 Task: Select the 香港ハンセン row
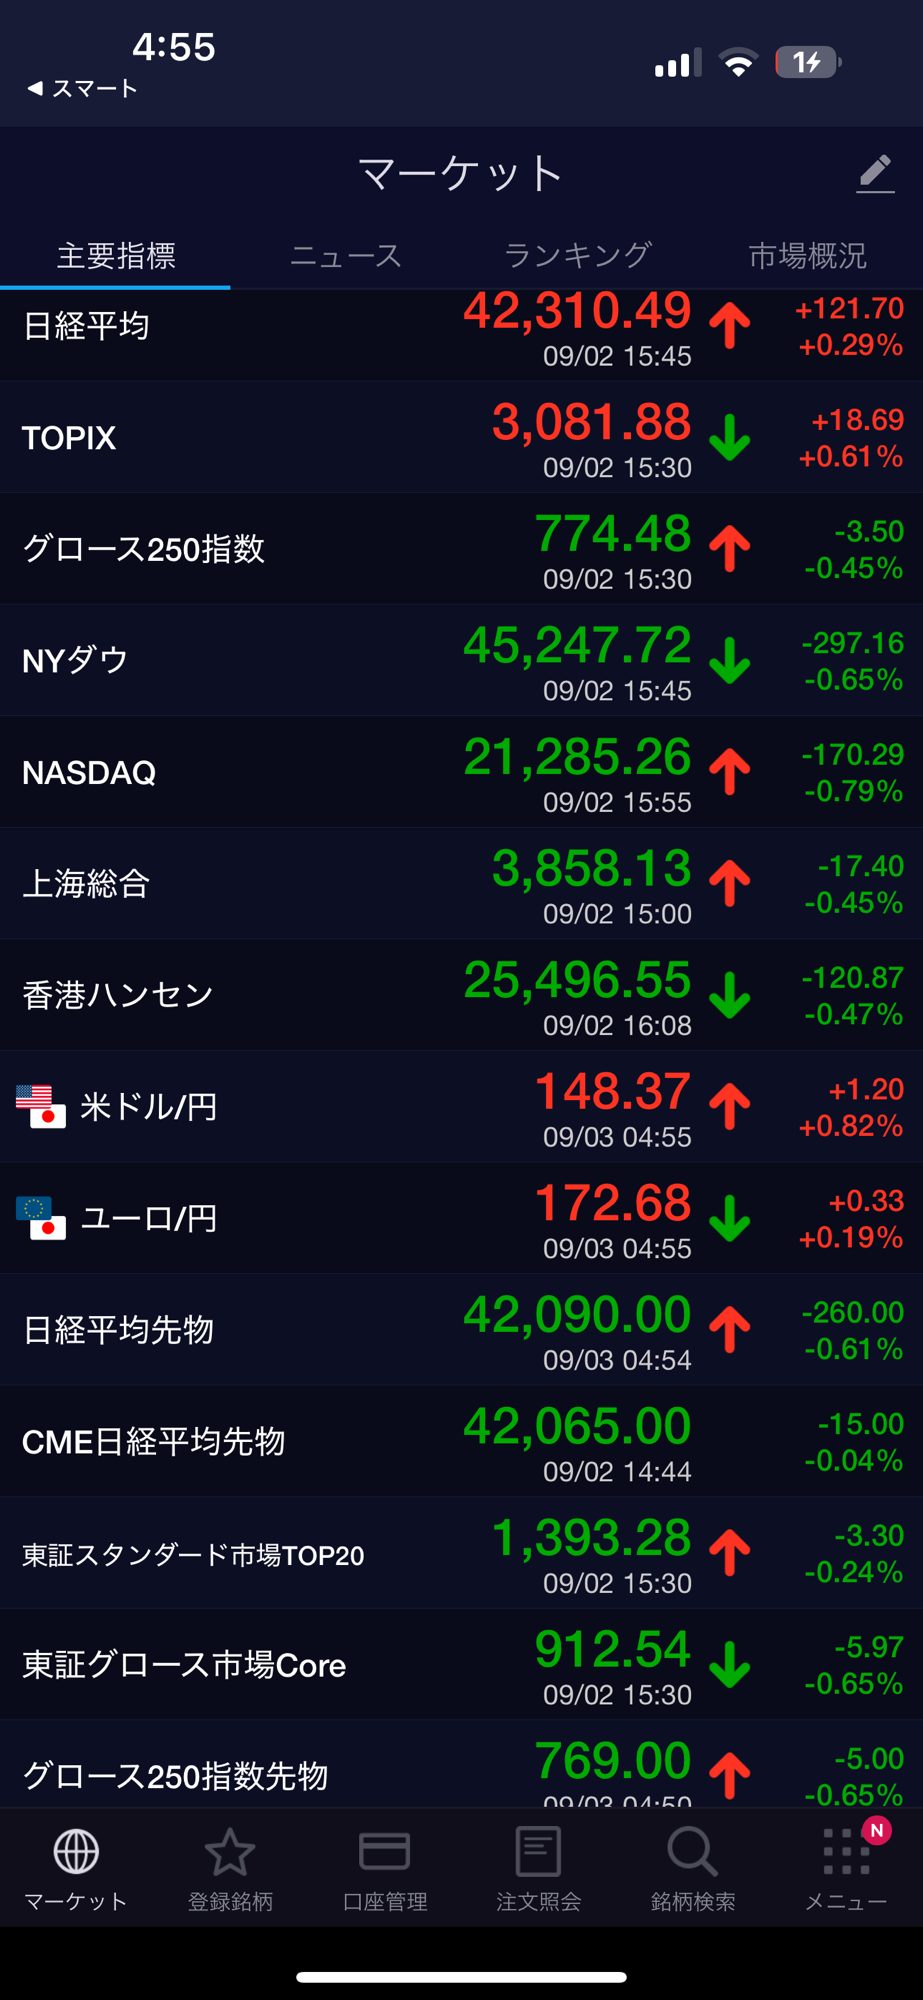click(461, 995)
